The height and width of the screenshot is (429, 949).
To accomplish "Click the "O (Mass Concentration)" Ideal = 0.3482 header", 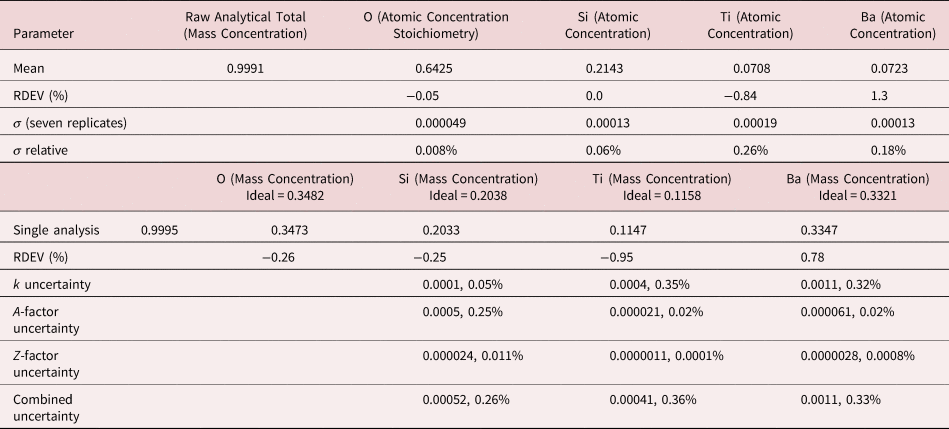I will 285,187.
